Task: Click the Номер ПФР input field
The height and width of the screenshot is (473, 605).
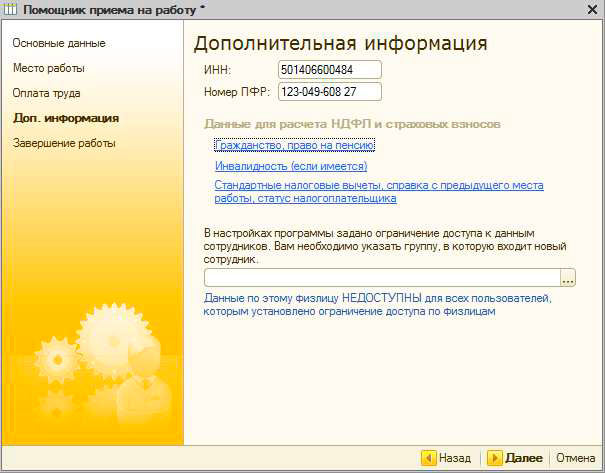Action: point(330,92)
